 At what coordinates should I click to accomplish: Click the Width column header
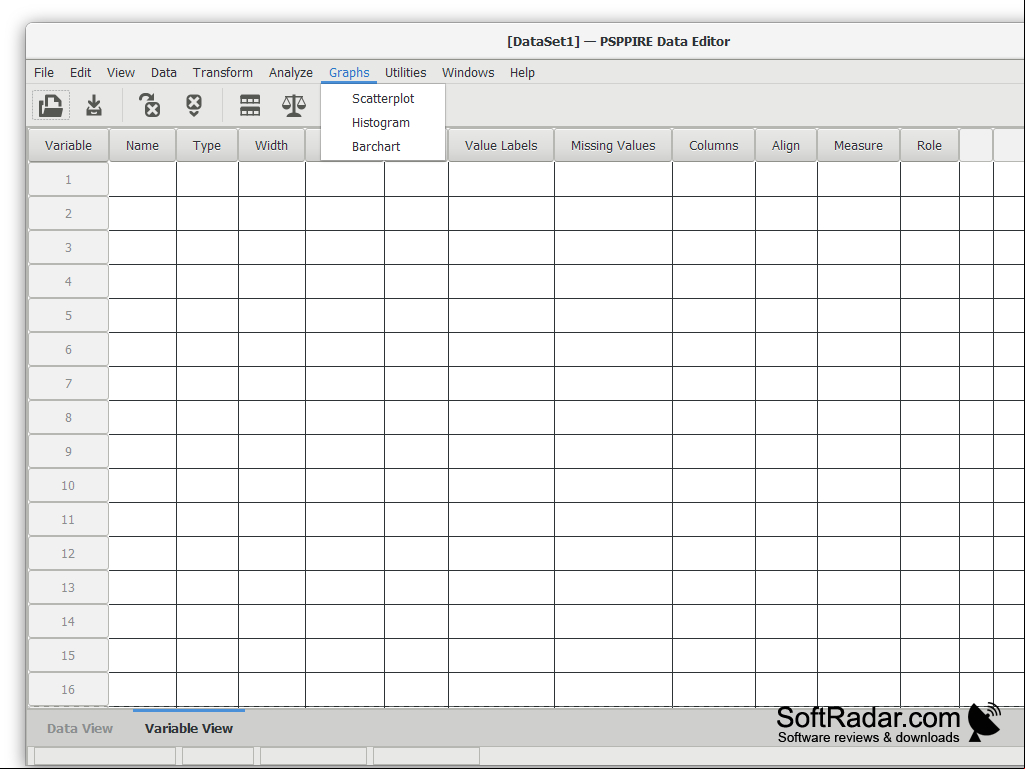point(271,145)
